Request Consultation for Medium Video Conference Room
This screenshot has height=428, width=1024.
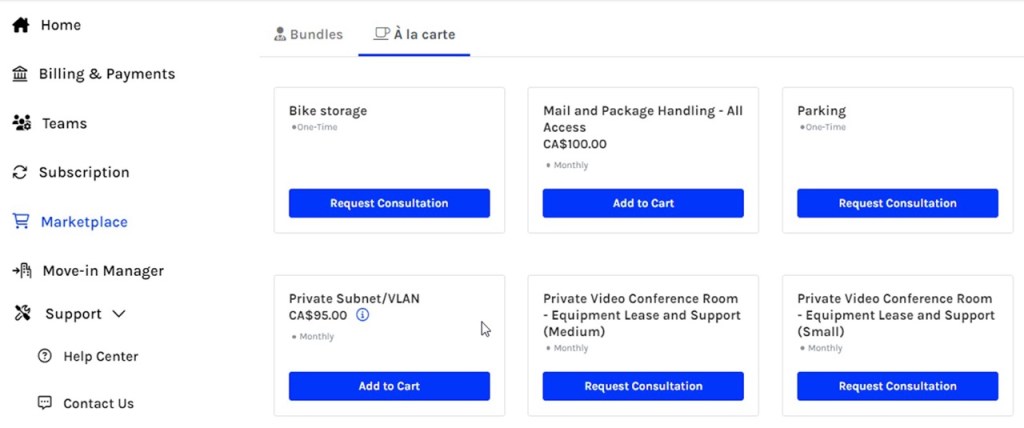(643, 386)
